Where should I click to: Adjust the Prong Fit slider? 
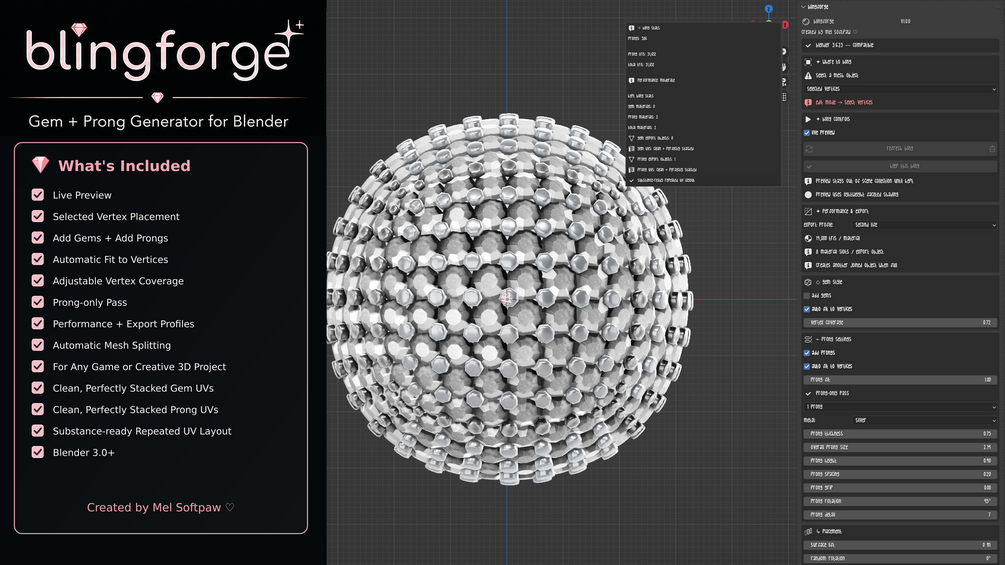901,380
